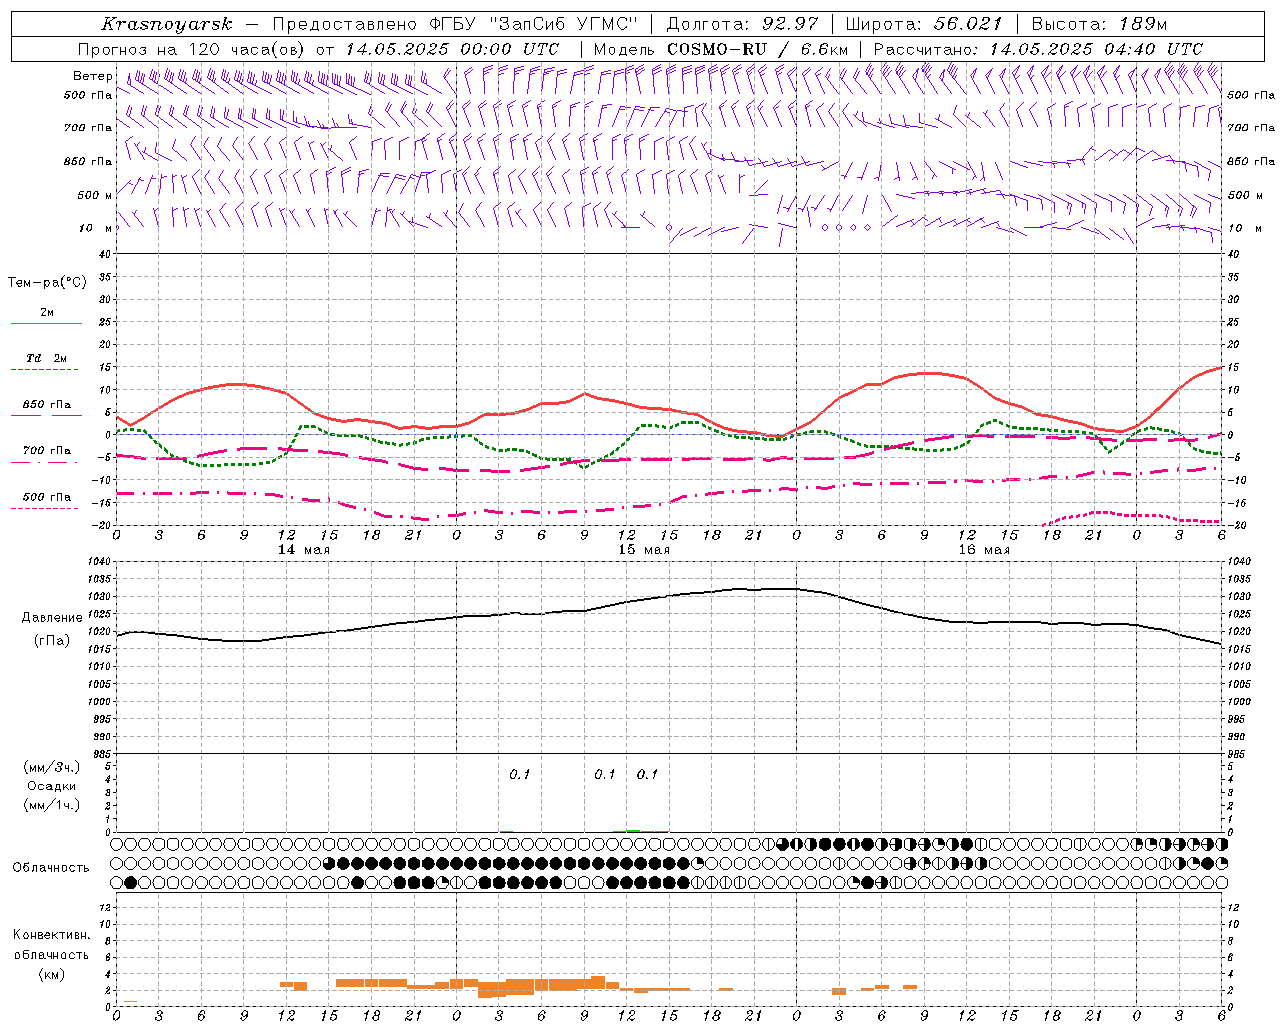Image resolution: width=1280 pixels, height=1024 pixels.
Task: Click the 500 гПа temperature legend line sample
Action: coord(44,508)
